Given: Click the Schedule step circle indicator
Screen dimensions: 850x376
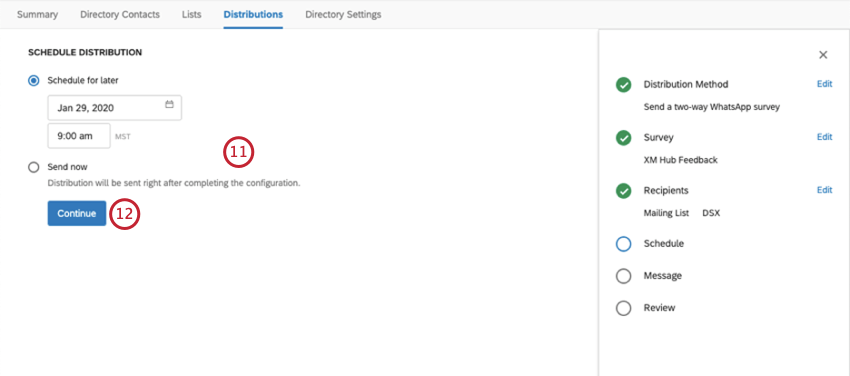Looking at the screenshot, I should pyautogui.click(x=623, y=244).
